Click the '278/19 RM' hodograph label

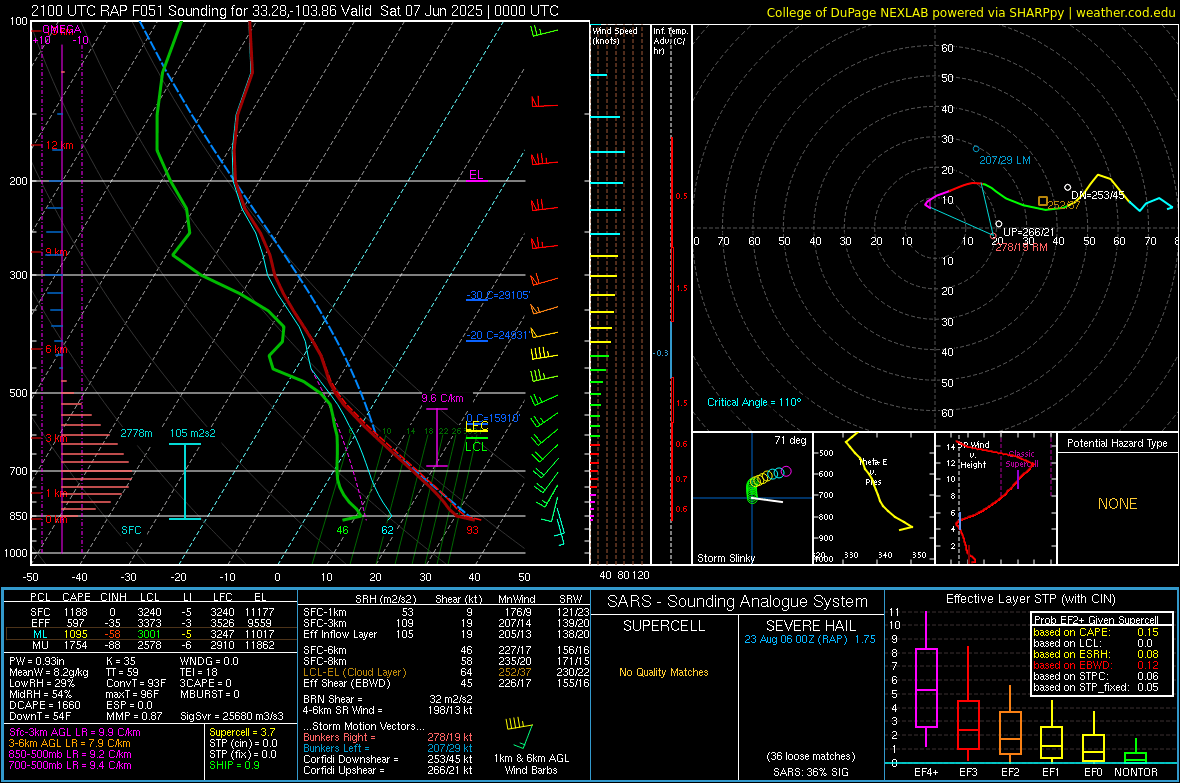click(1021, 247)
